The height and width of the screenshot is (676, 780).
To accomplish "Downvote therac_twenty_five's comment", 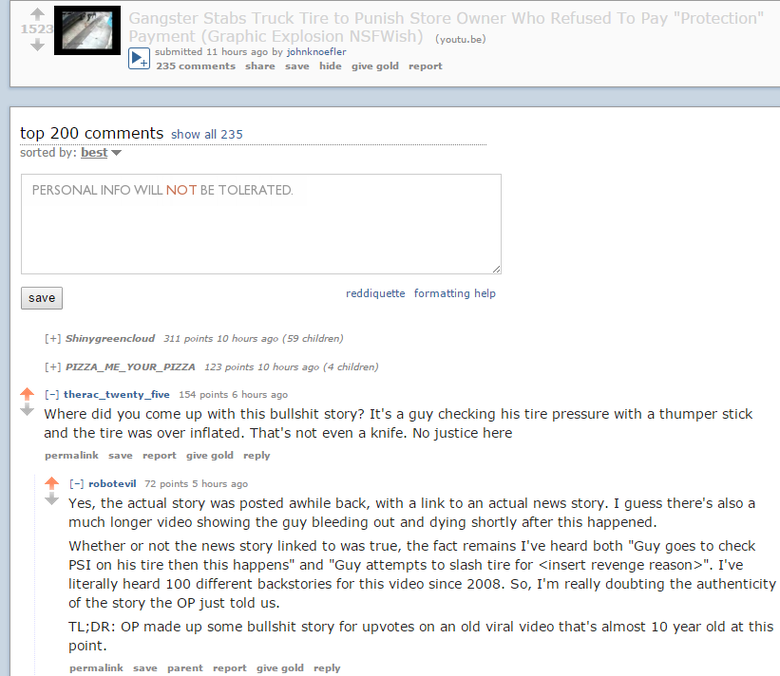I will [27, 410].
